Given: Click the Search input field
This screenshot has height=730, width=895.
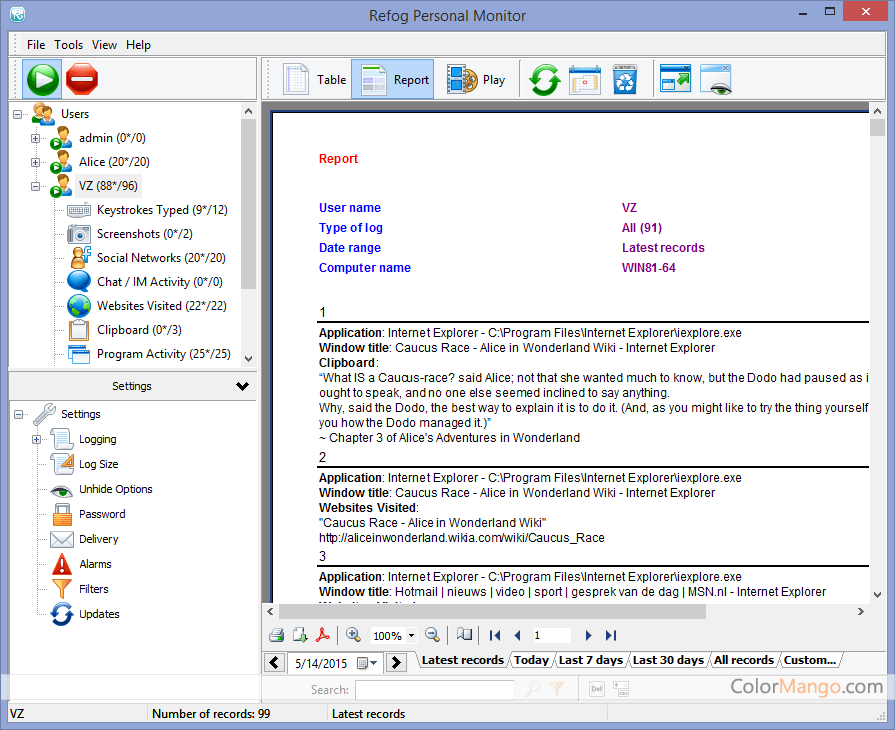Looking at the screenshot, I should 434,689.
